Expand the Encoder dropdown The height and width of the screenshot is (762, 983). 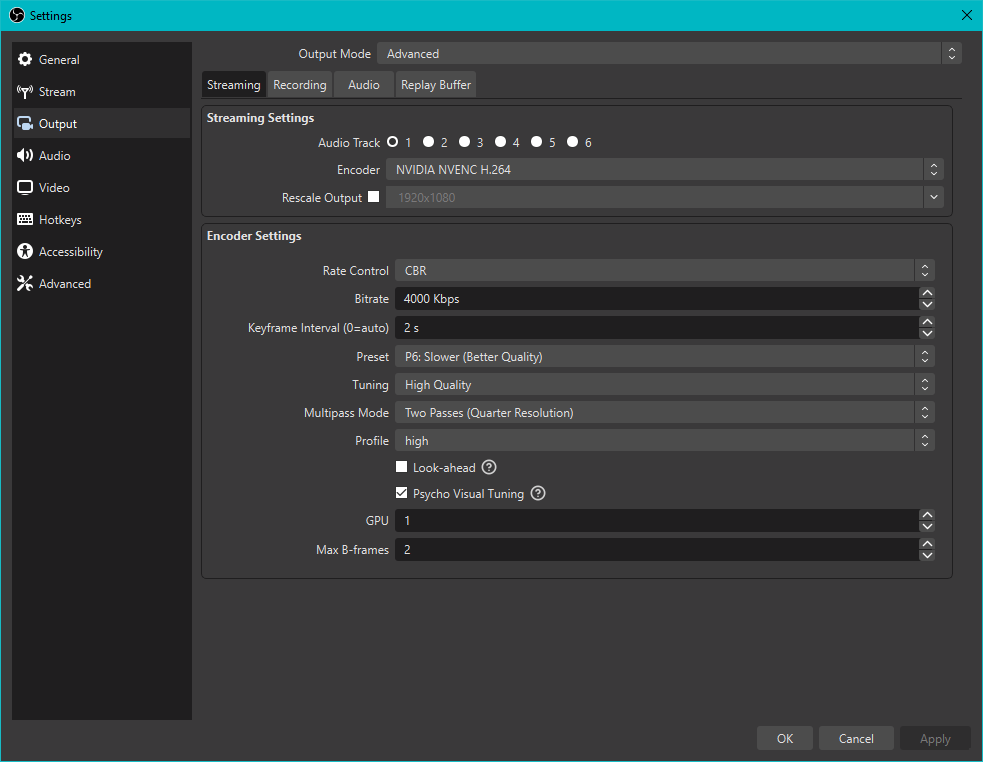tap(664, 170)
